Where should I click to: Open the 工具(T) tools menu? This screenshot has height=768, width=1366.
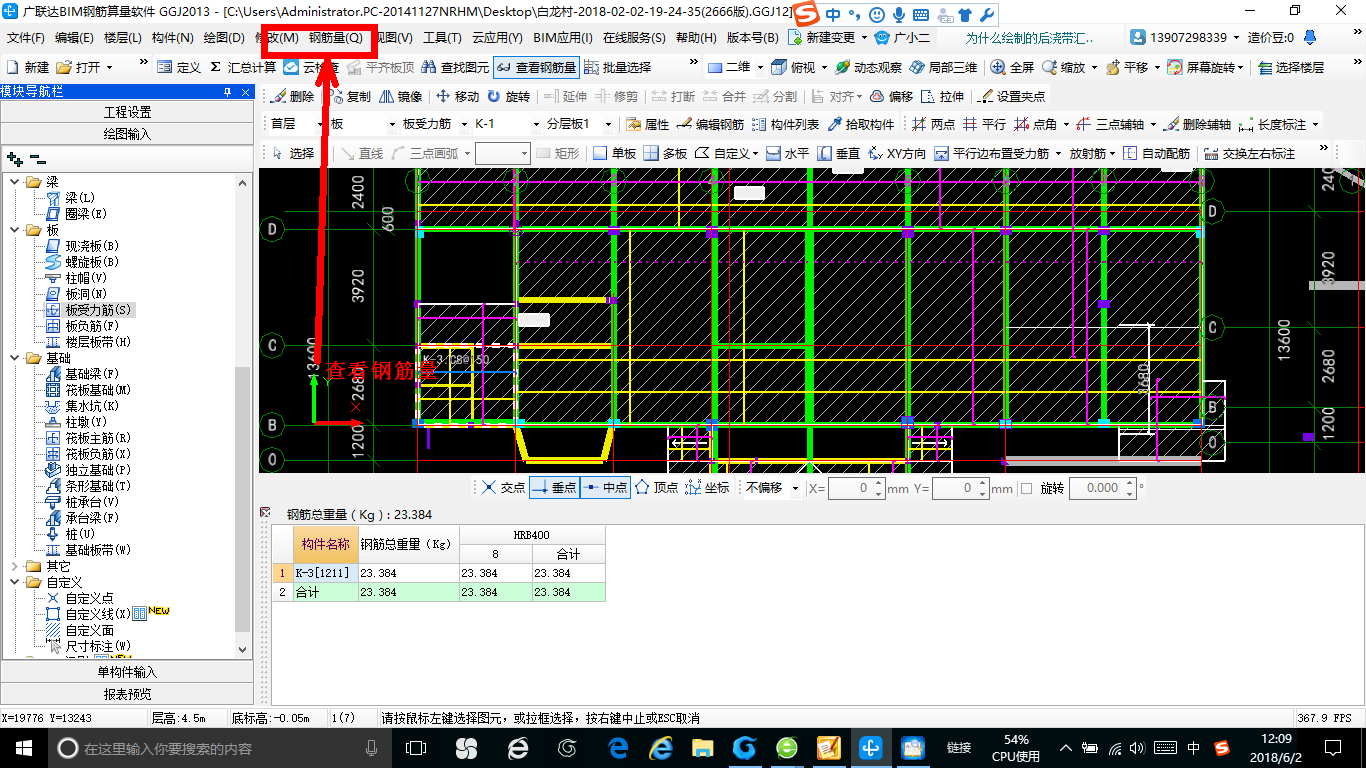pyautogui.click(x=442, y=38)
